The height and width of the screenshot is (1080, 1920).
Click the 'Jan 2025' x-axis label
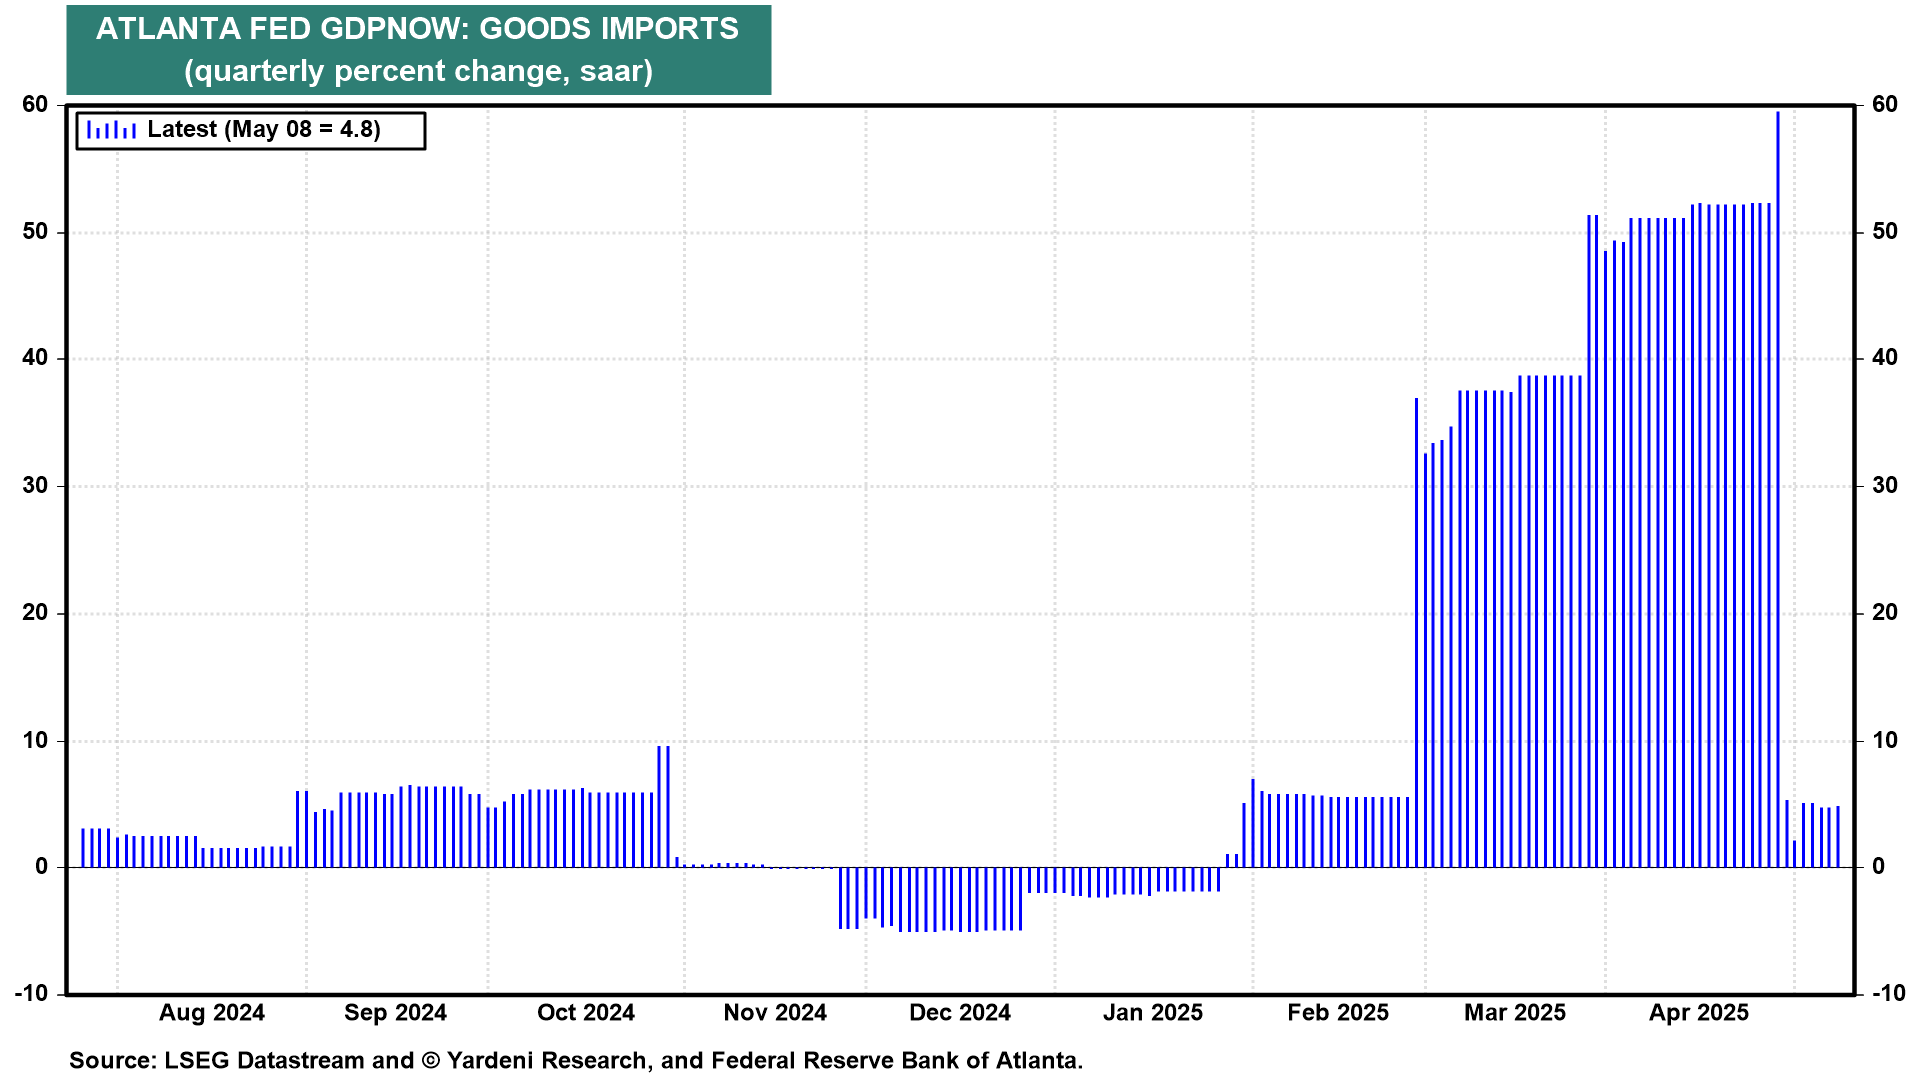(1152, 1013)
